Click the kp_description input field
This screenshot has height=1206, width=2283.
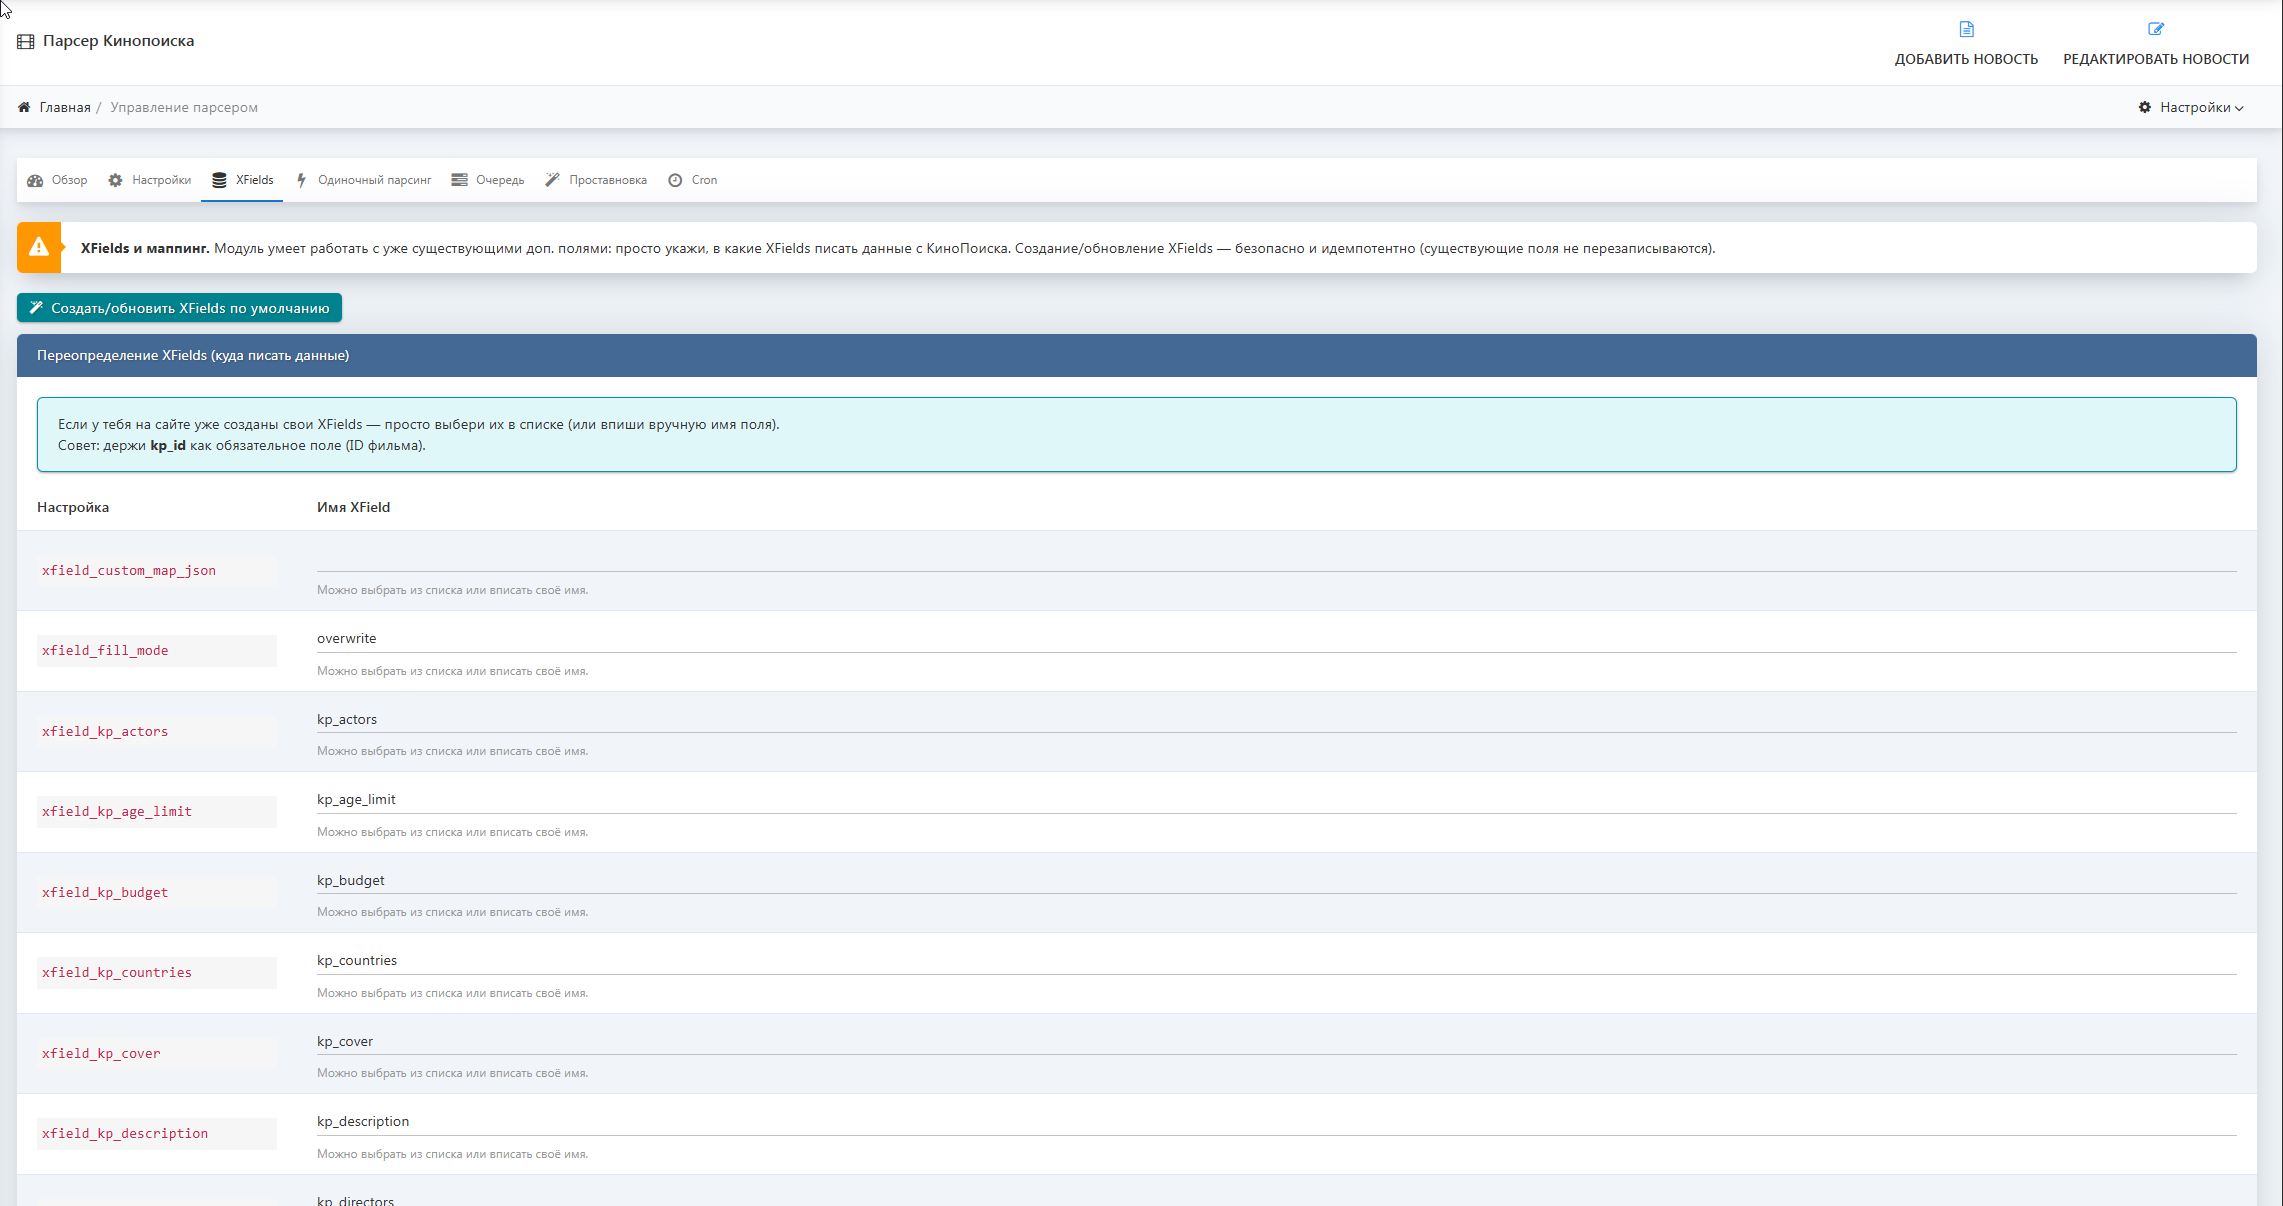(x=1275, y=1121)
